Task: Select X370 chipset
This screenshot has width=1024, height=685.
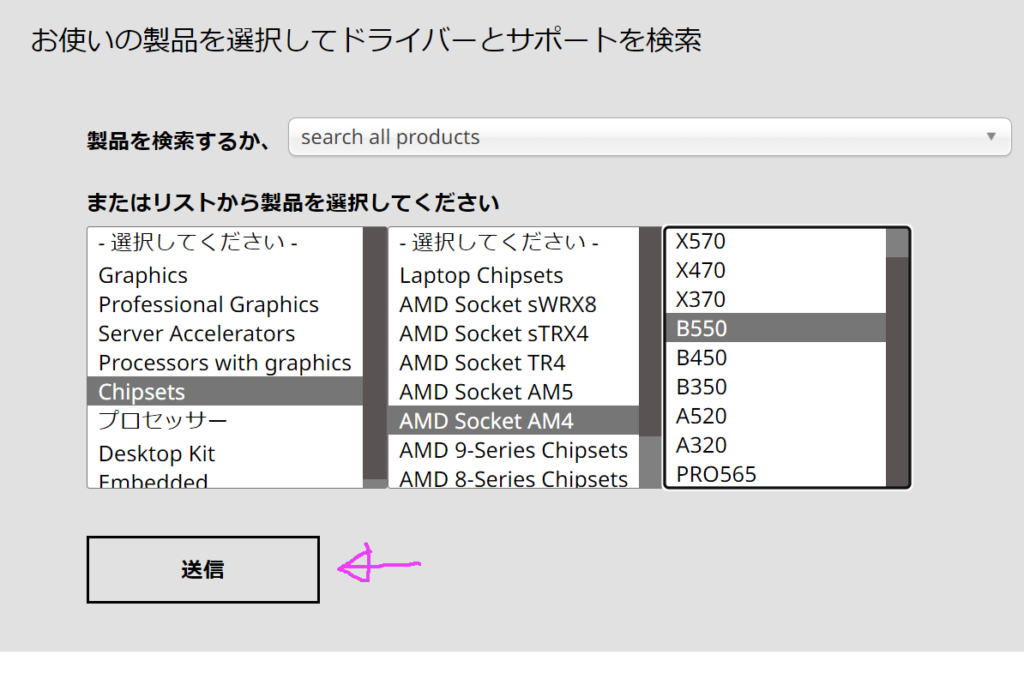Action: coord(776,299)
